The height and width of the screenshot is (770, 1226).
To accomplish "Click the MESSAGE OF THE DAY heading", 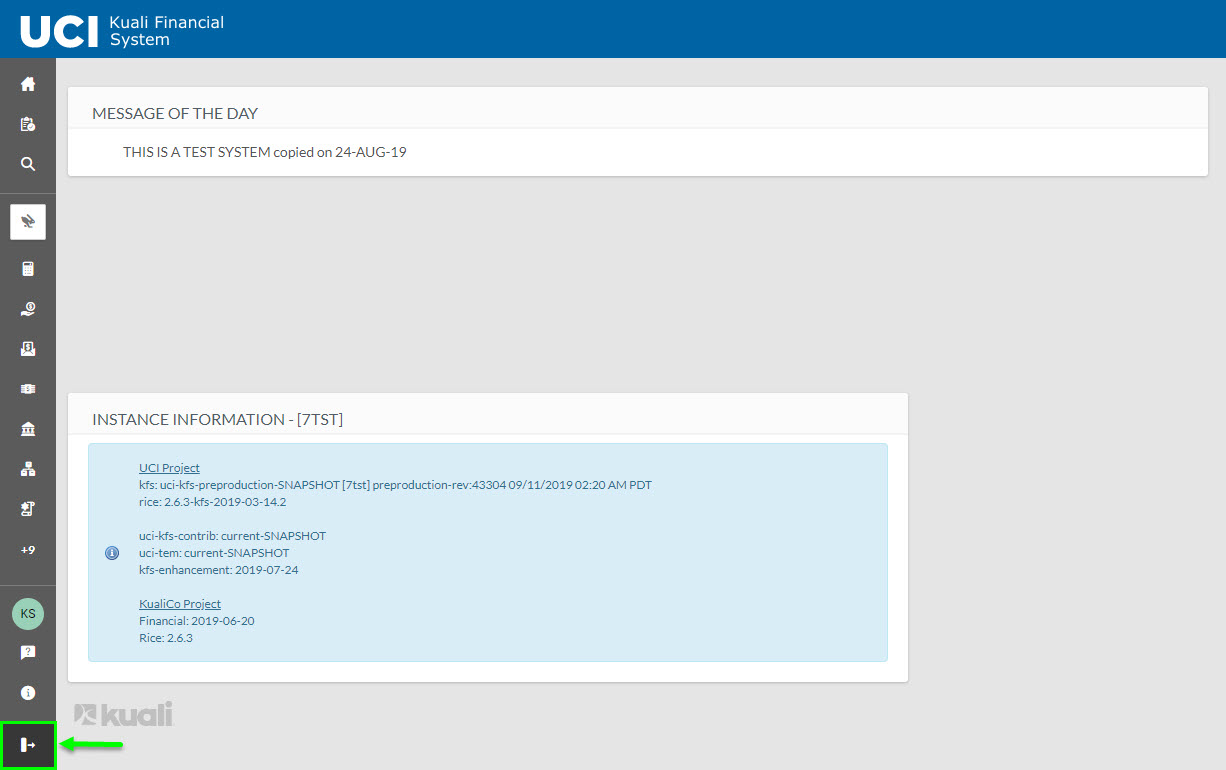I will click(175, 114).
